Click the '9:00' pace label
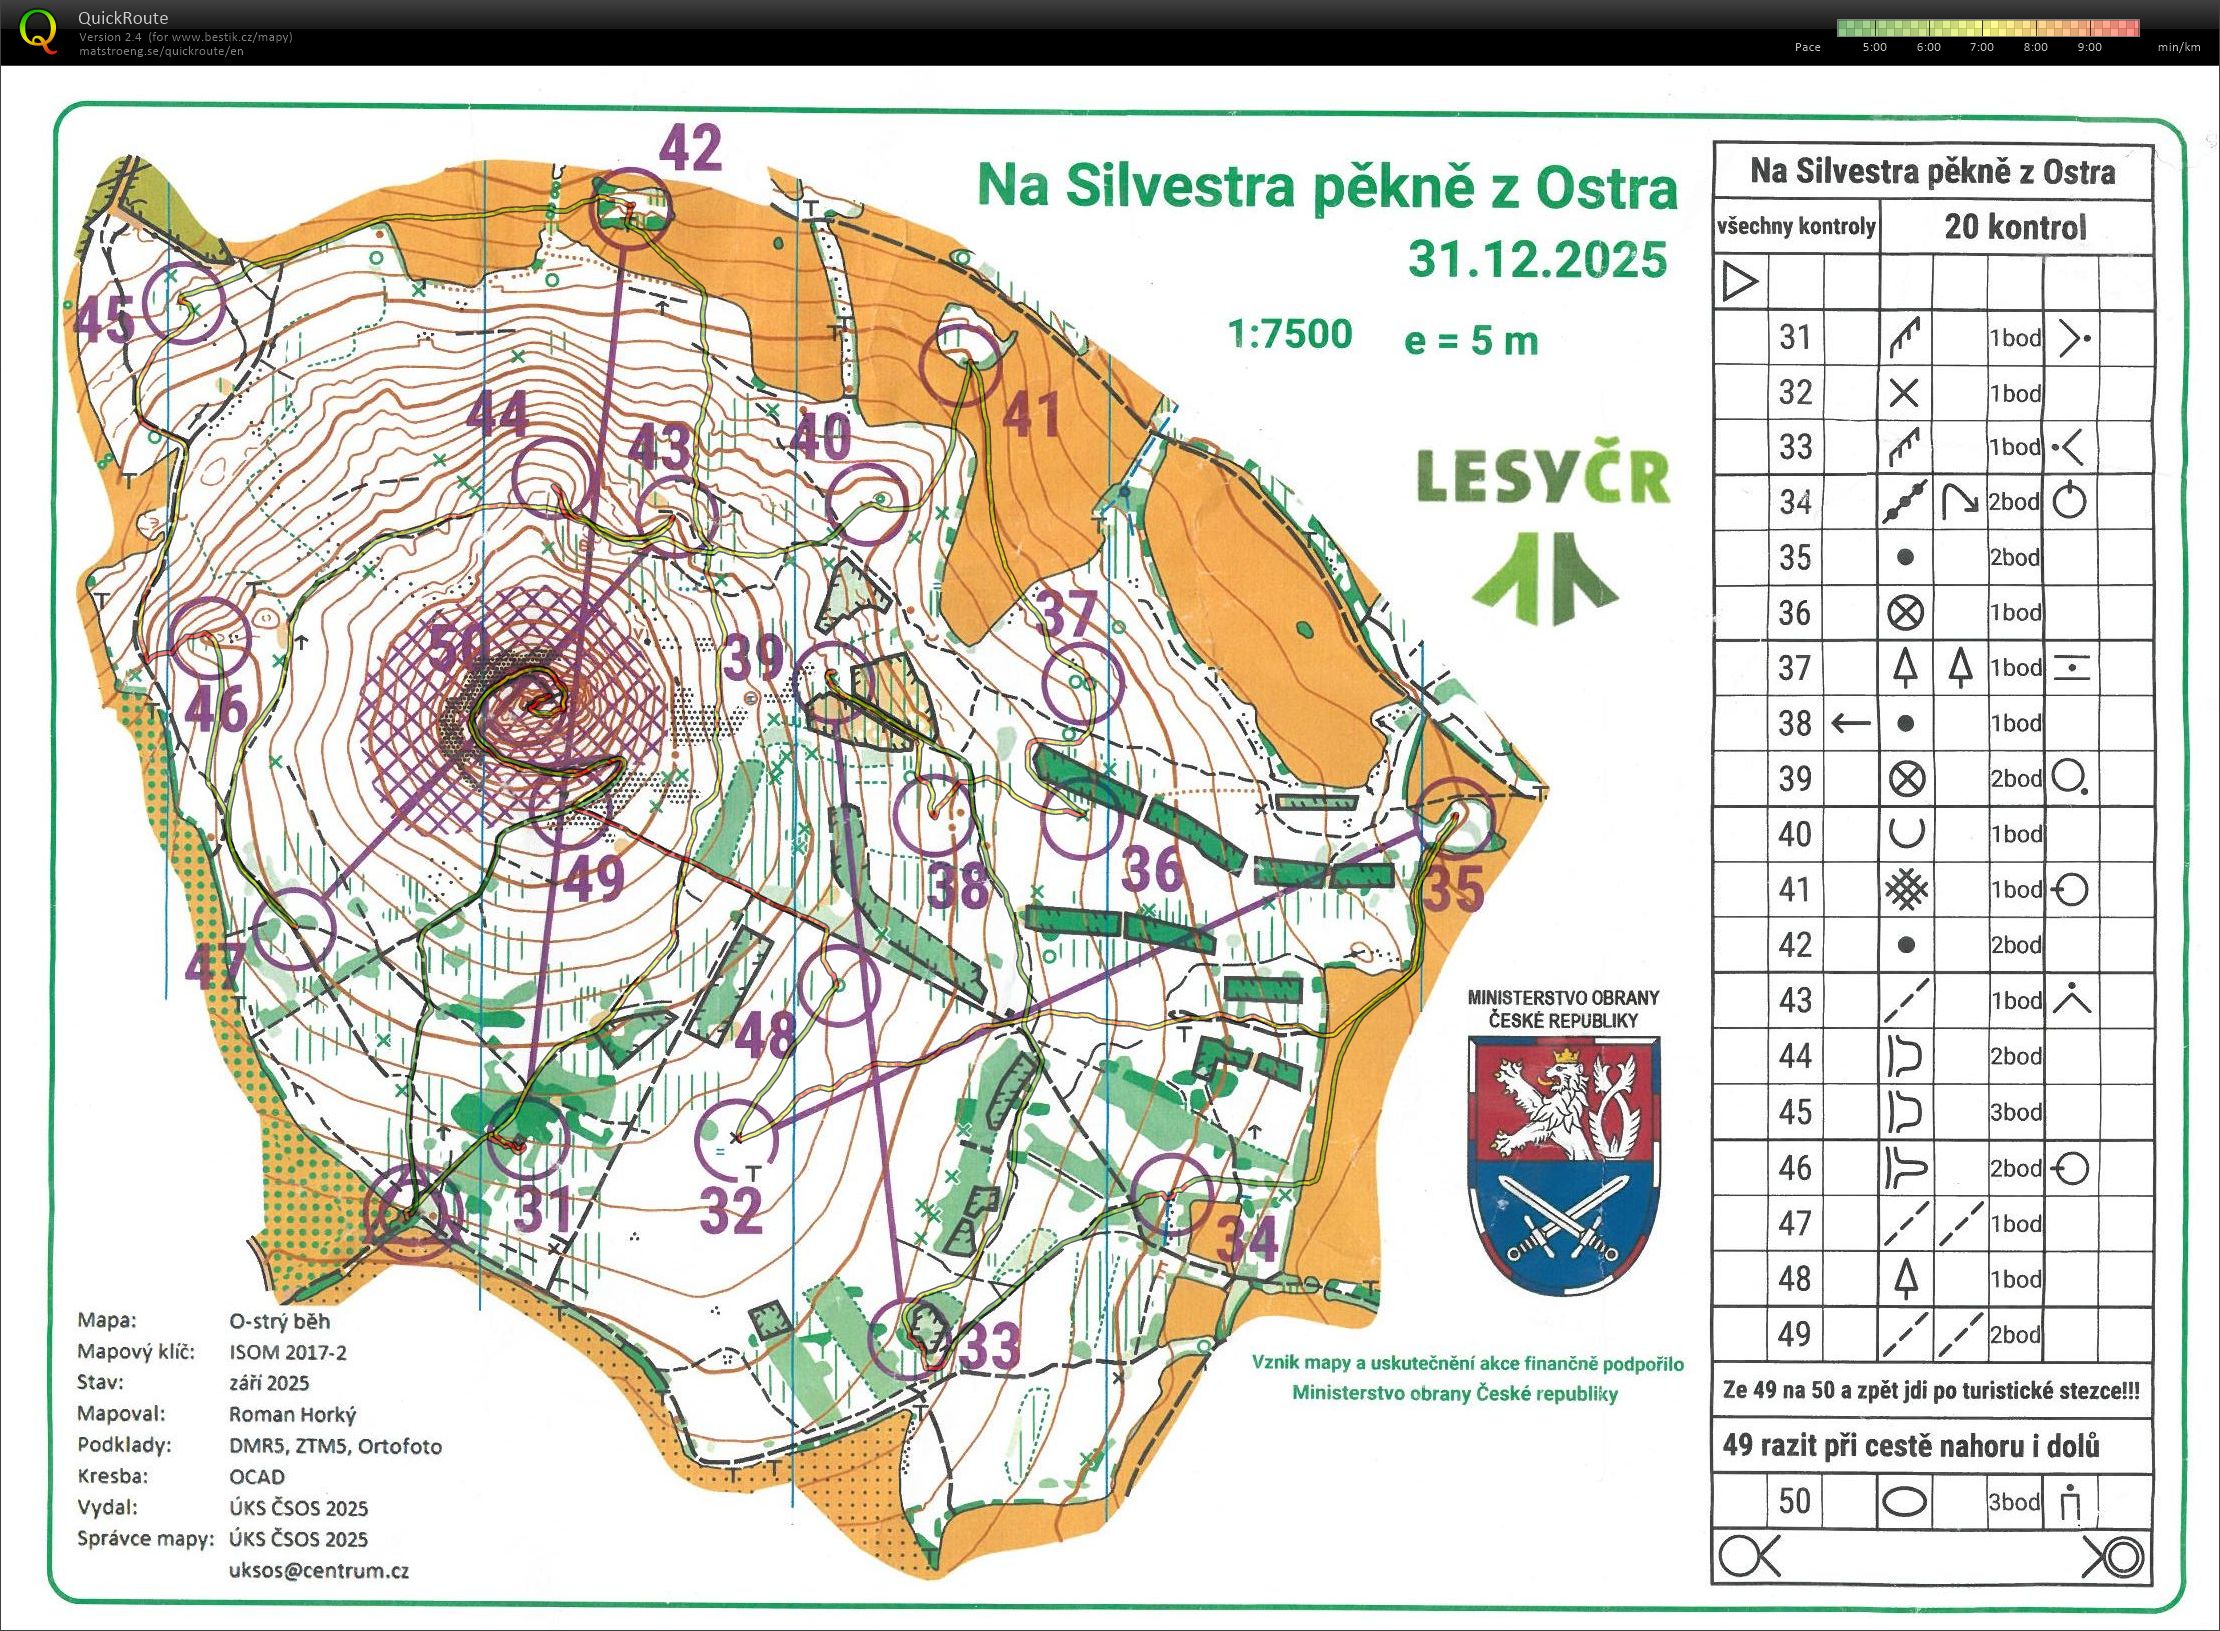Image resolution: width=2220 pixels, height=1631 pixels. [2089, 47]
